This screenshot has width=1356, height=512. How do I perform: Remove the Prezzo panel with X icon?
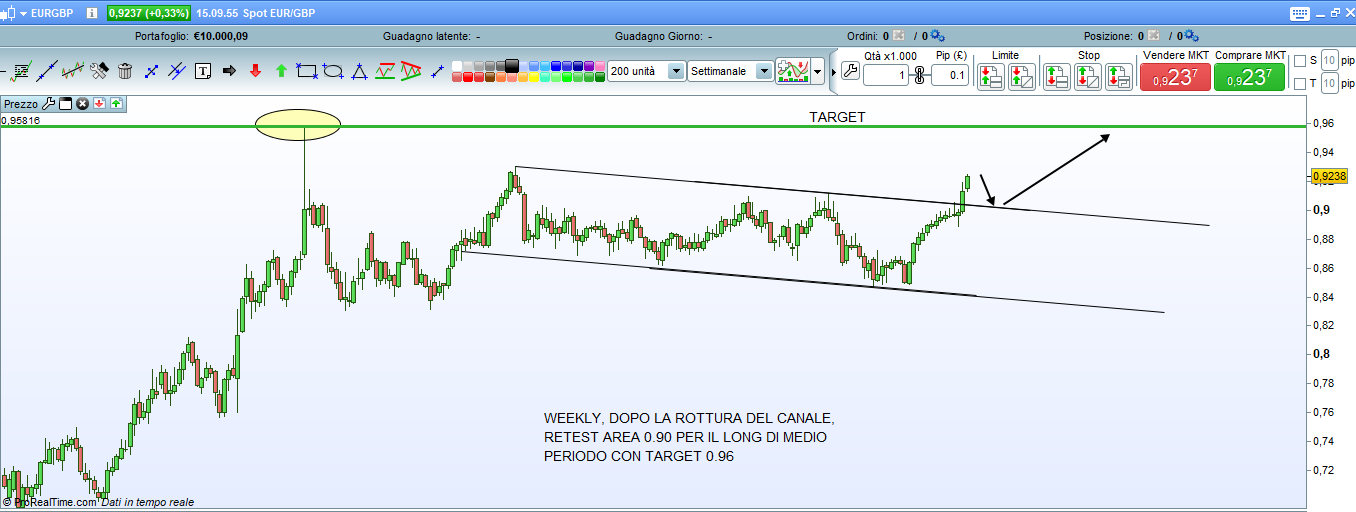click(x=82, y=103)
